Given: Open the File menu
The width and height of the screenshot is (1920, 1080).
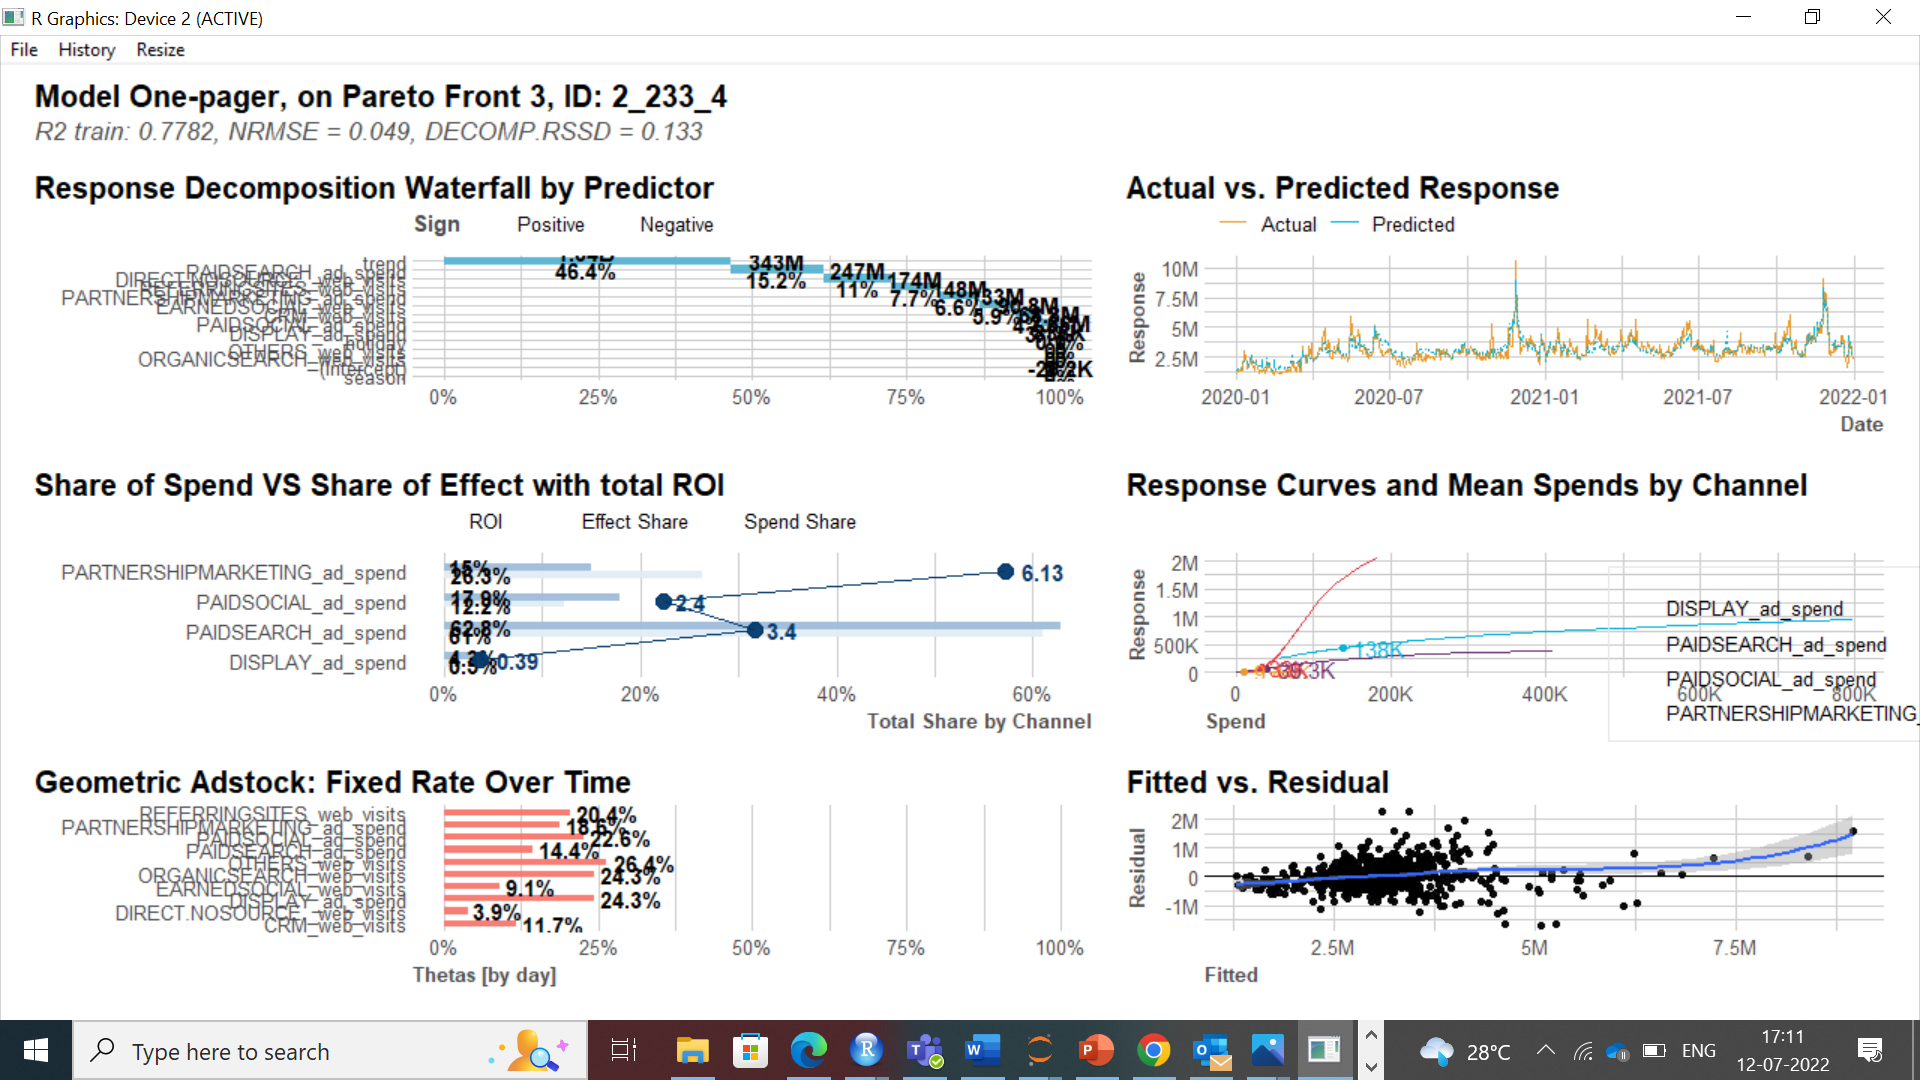Looking at the screenshot, I should click(23, 49).
